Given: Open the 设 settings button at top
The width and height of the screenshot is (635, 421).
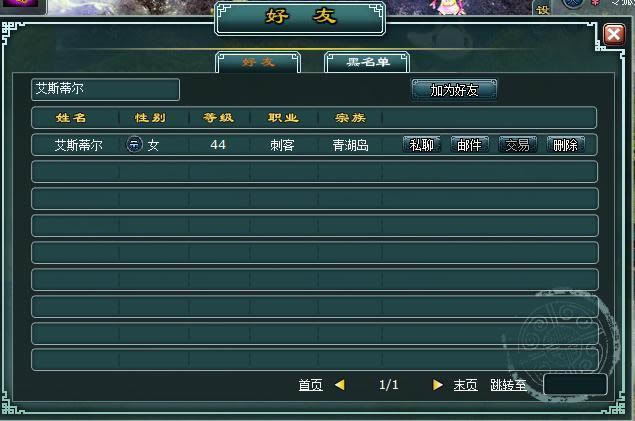Looking at the screenshot, I should [543, 9].
